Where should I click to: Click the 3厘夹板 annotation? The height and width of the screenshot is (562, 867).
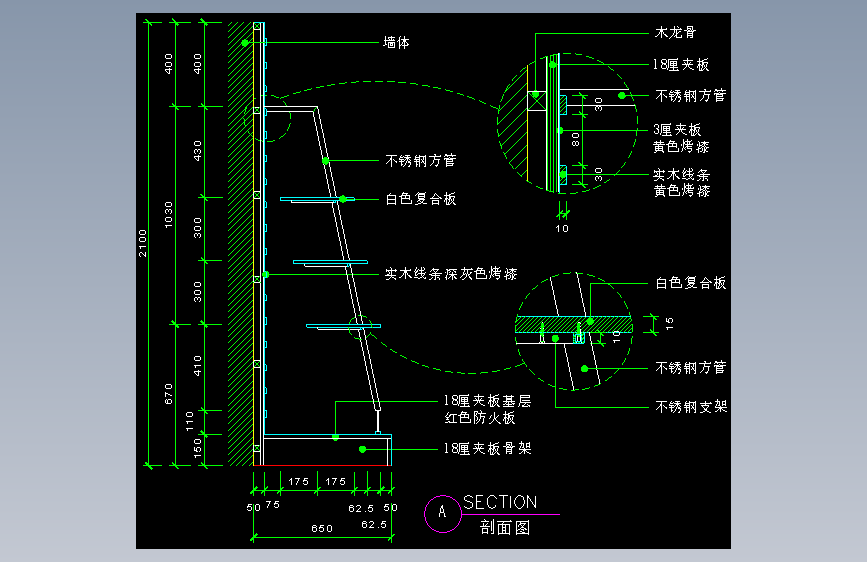(677, 129)
